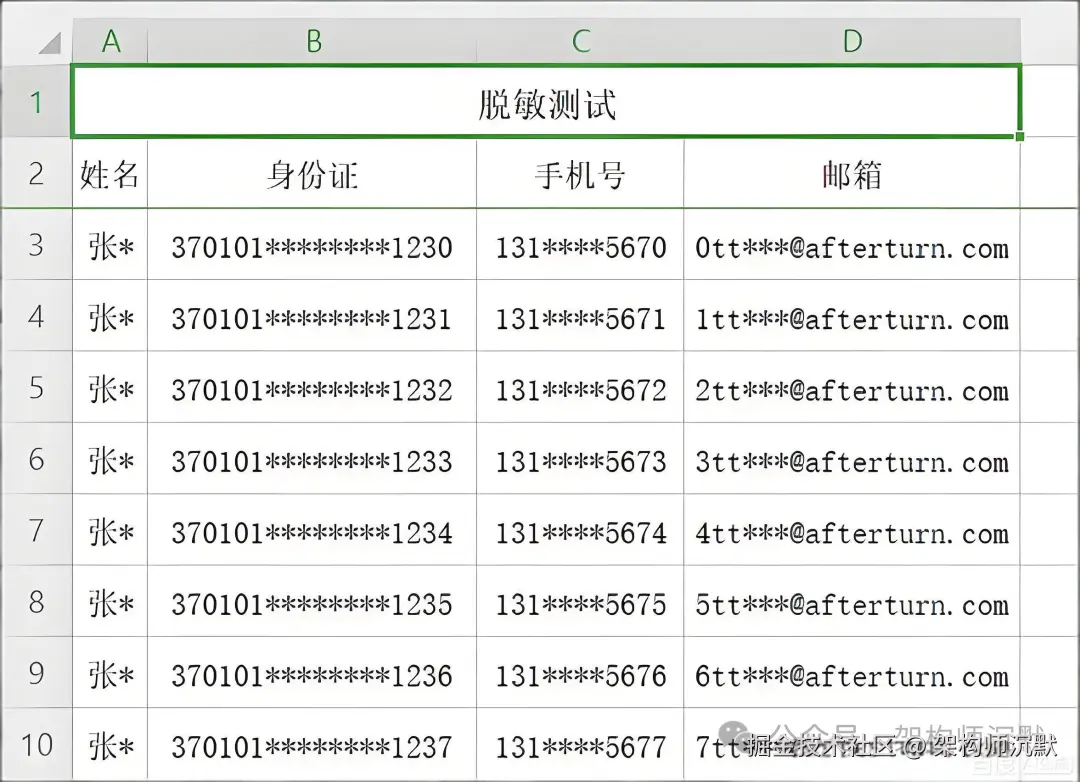Click phone cell 131****5674

(x=580, y=531)
